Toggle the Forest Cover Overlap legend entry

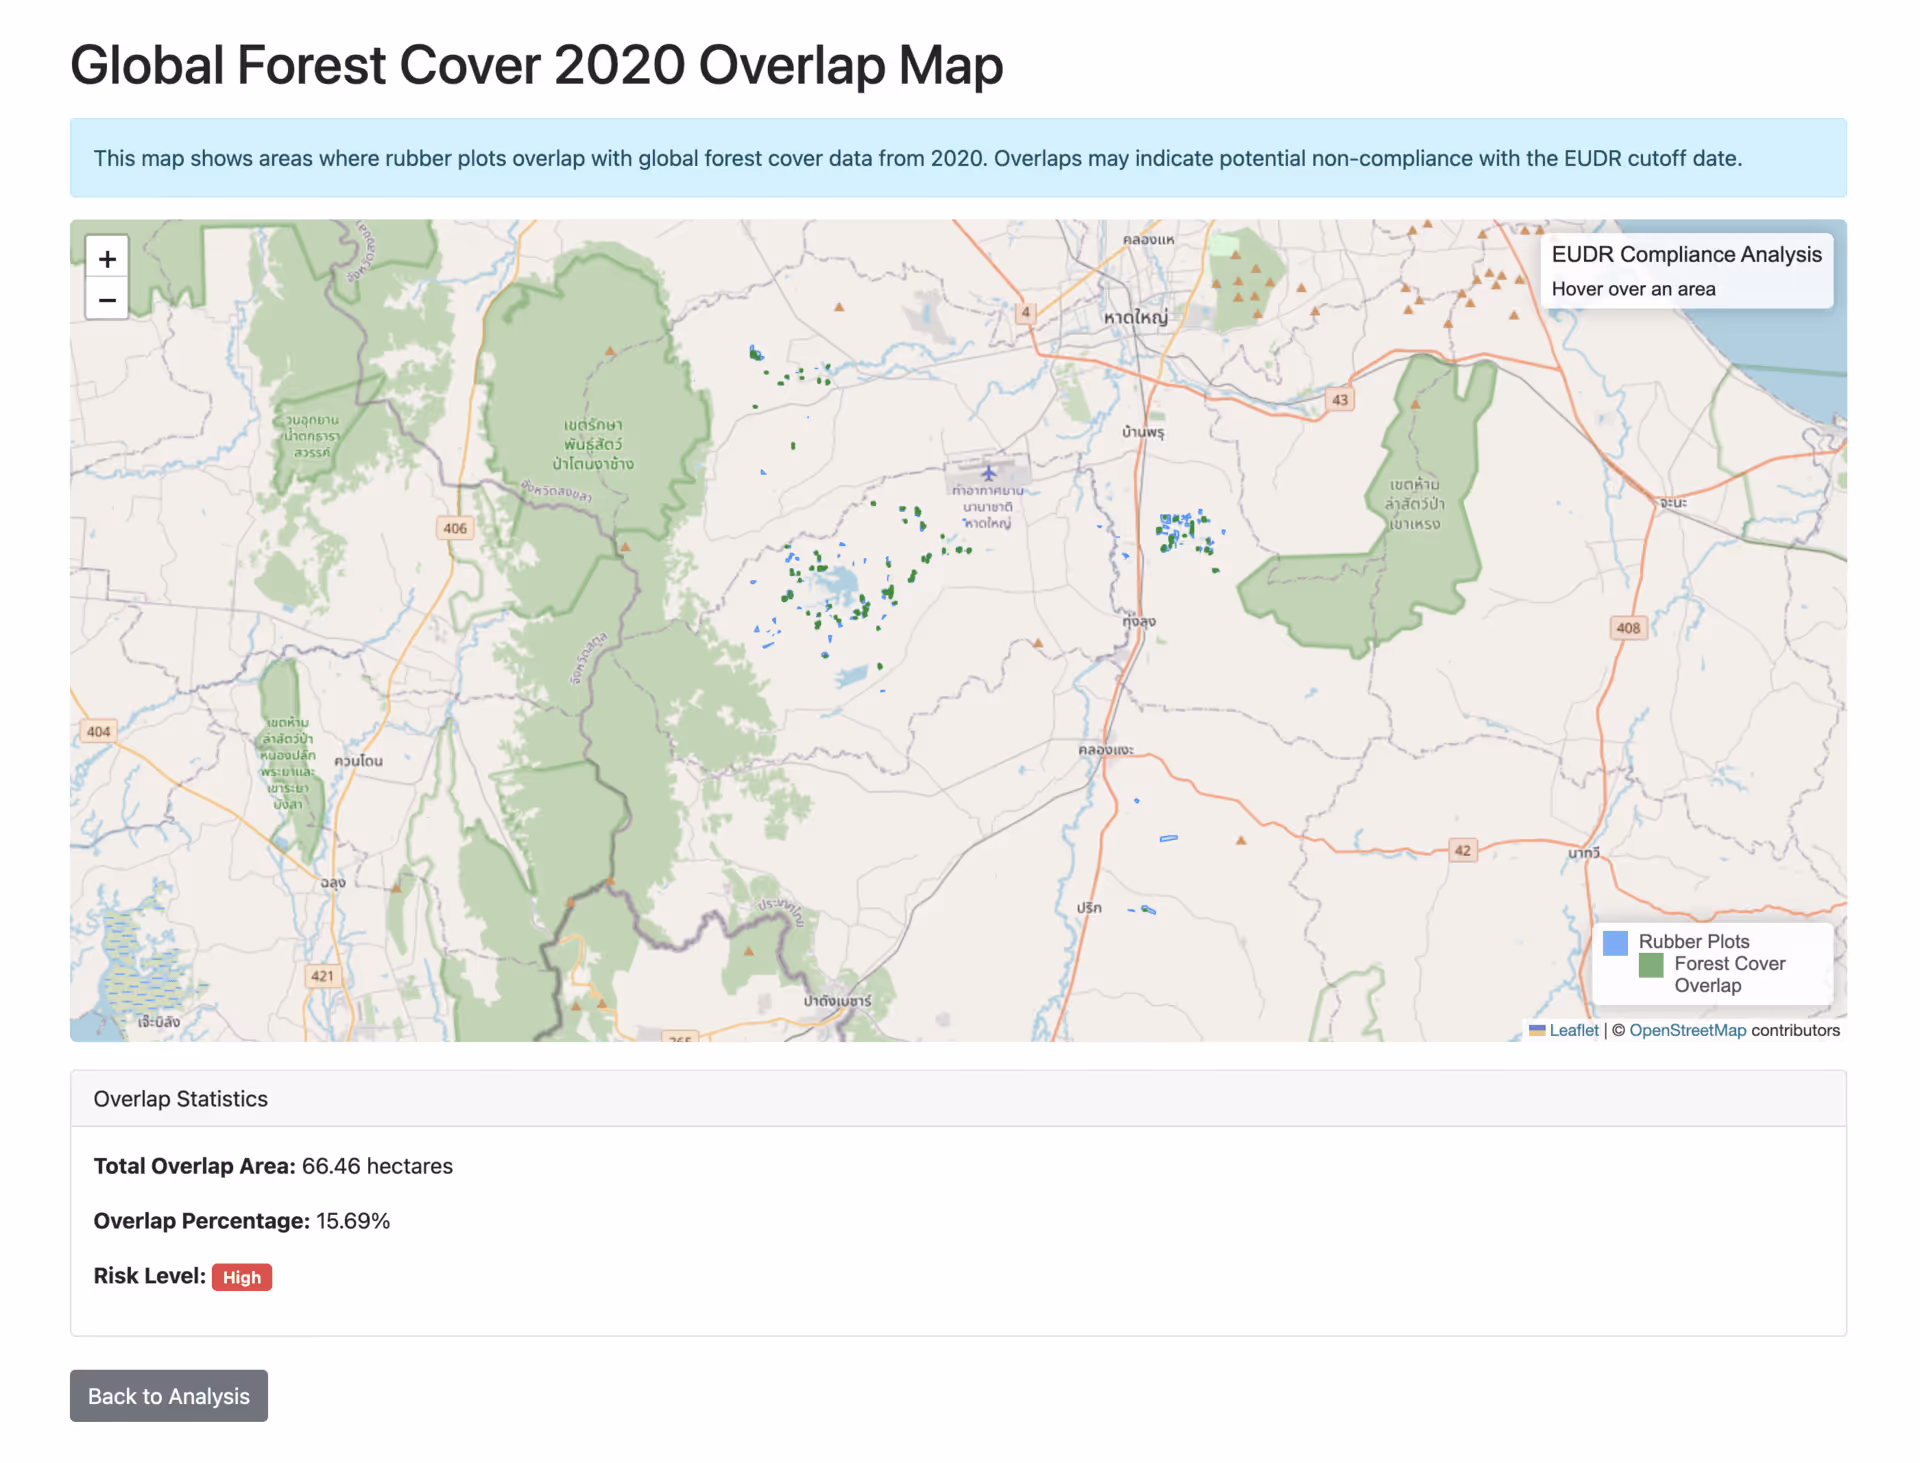[1730, 974]
